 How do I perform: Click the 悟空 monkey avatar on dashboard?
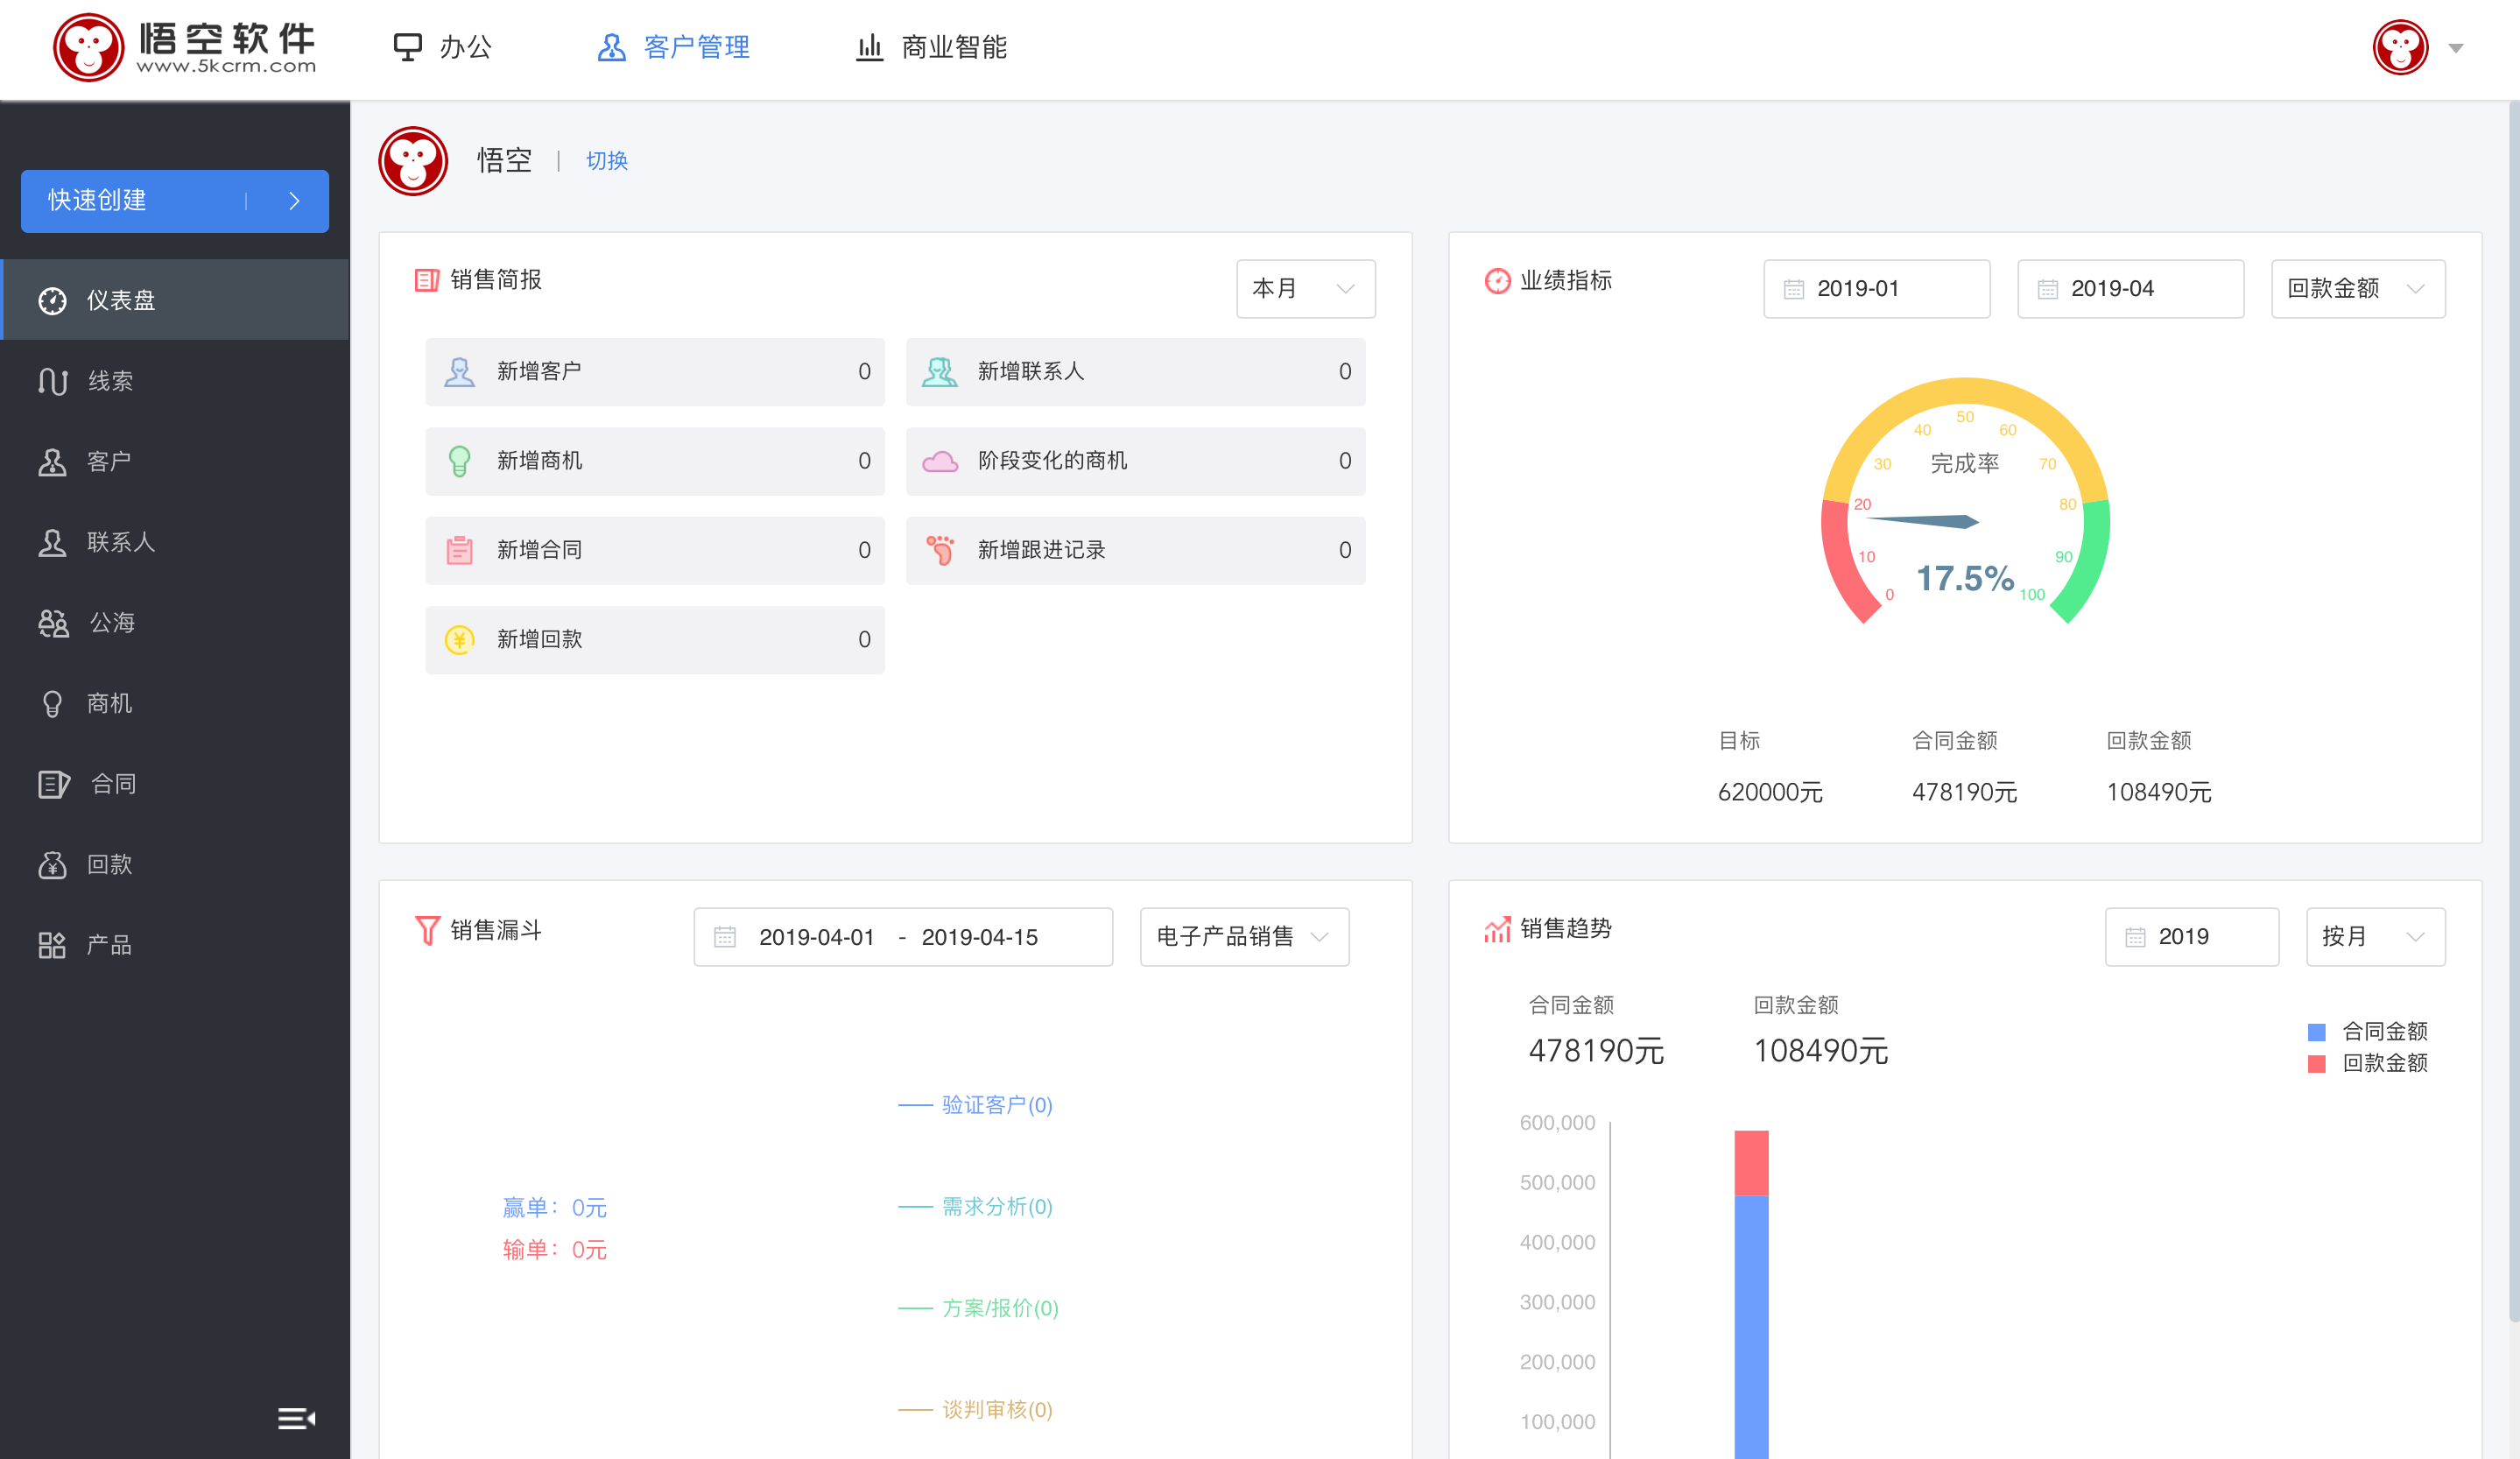[x=413, y=161]
